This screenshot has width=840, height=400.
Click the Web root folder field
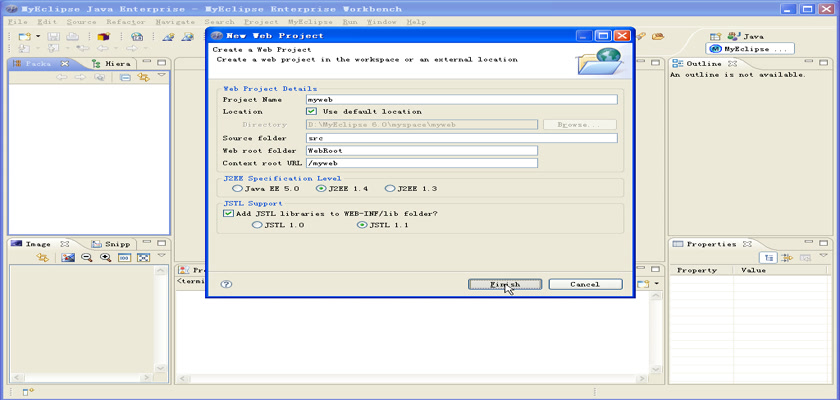(x=422, y=150)
